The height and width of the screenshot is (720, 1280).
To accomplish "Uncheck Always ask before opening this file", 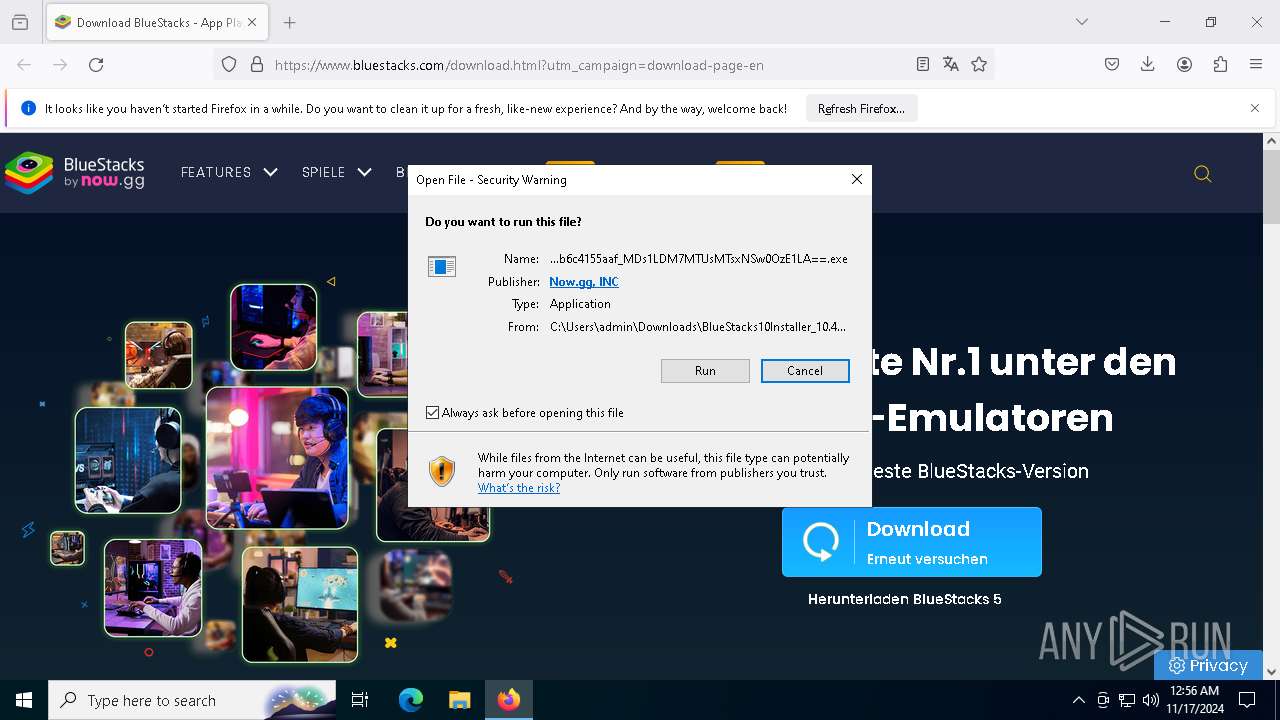I will point(432,413).
